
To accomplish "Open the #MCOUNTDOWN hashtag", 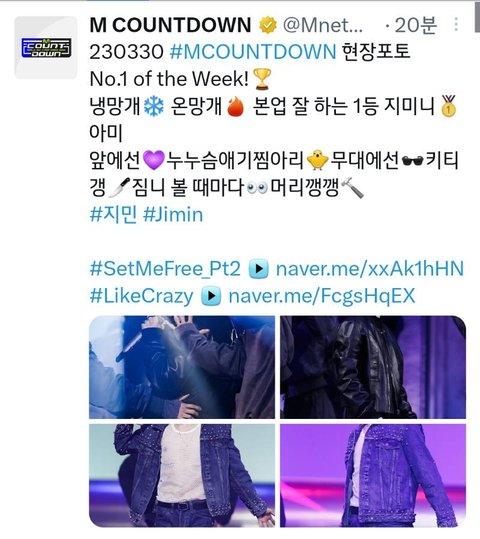I will (253, 52).
